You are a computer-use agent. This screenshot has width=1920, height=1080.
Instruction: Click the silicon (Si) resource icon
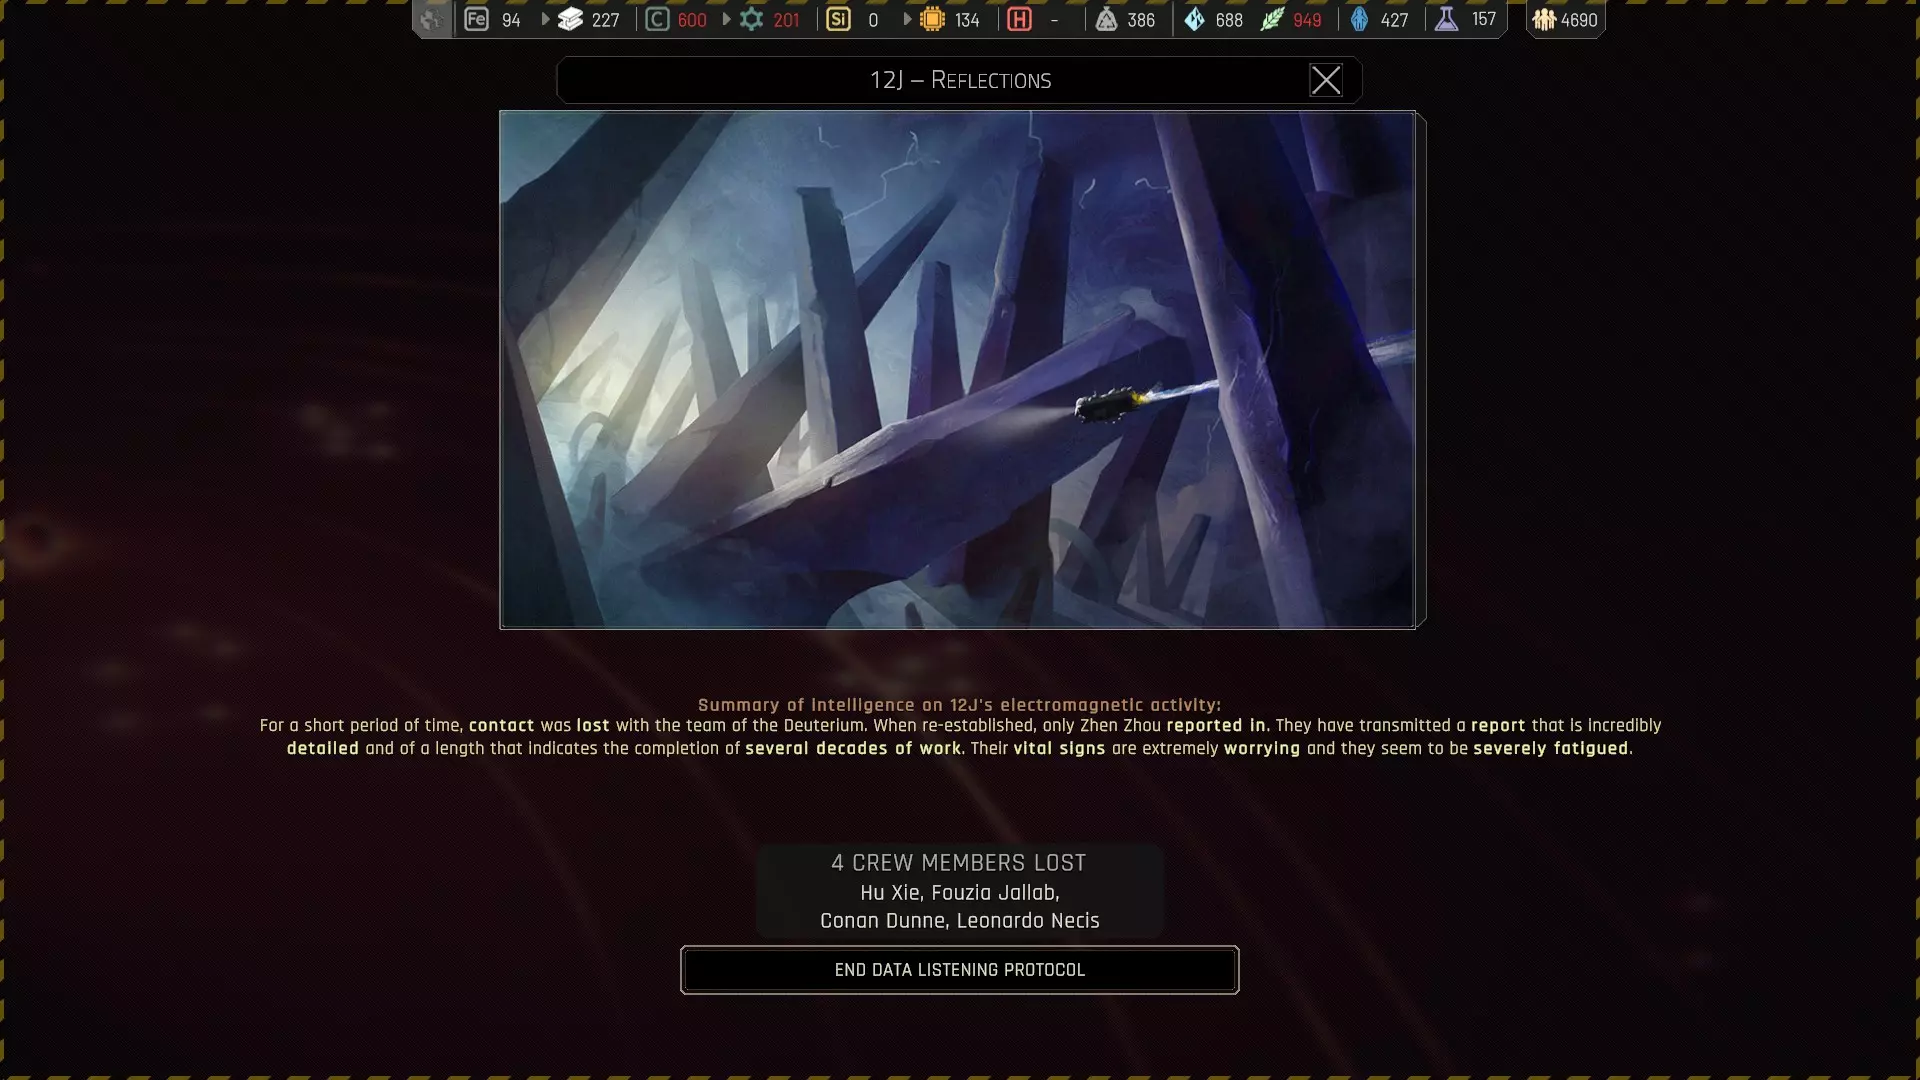click(839, 19)
